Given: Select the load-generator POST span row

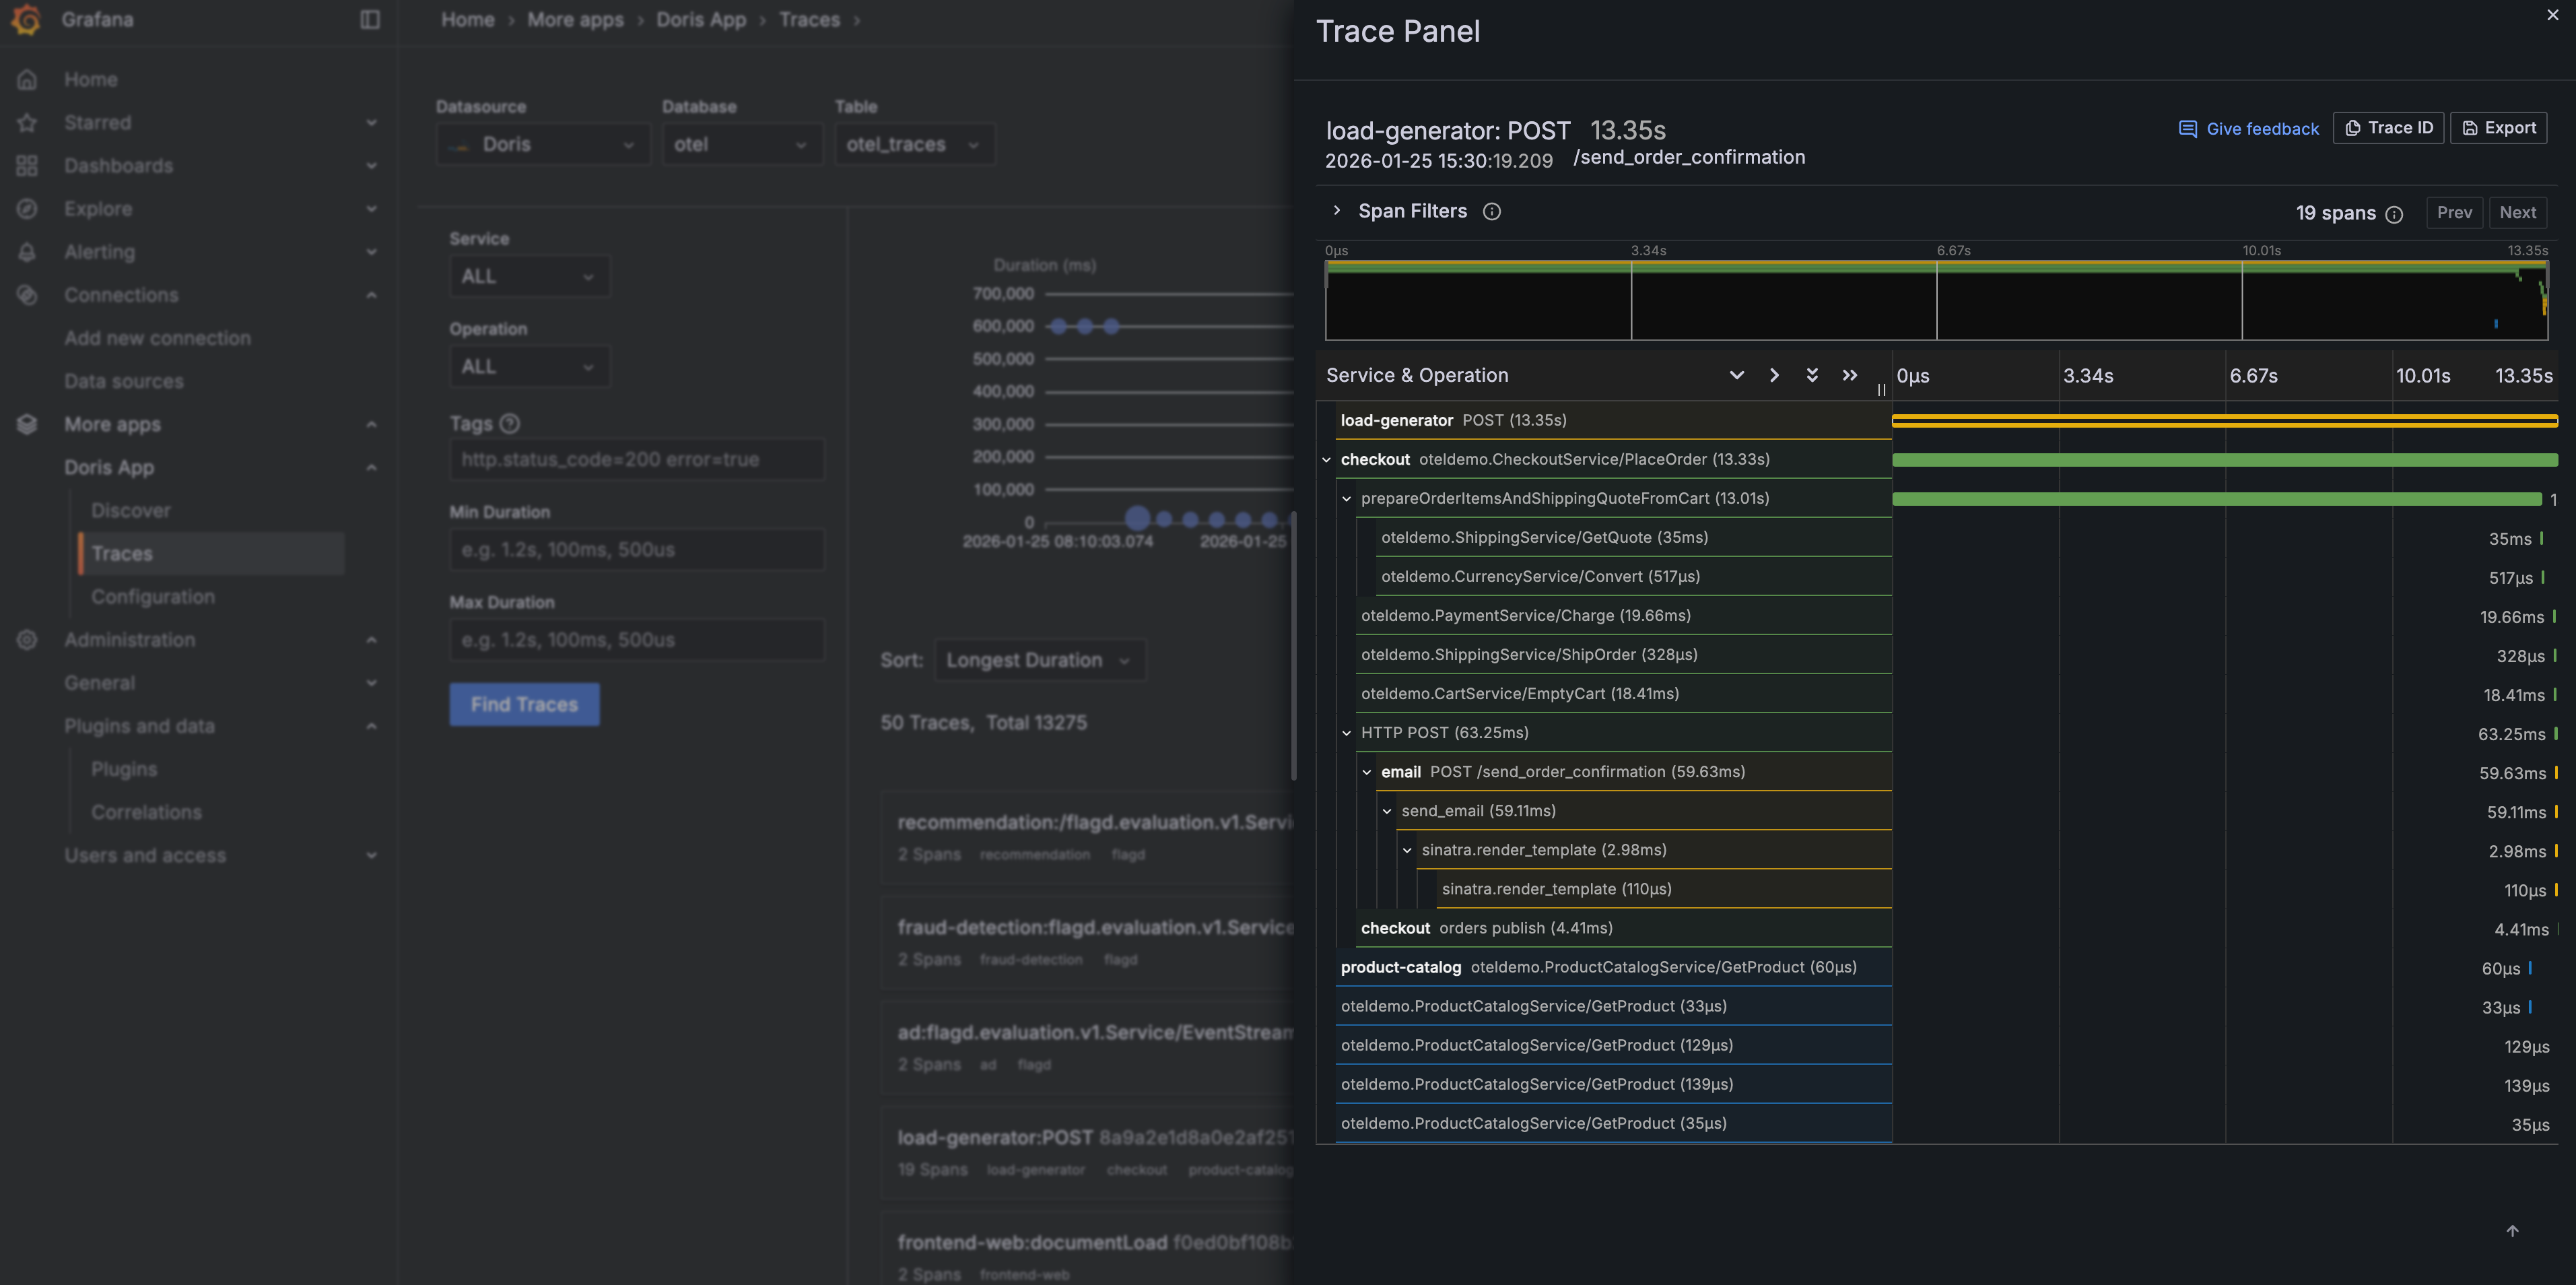Looking at the screenshot, I should pos(1613,420).
